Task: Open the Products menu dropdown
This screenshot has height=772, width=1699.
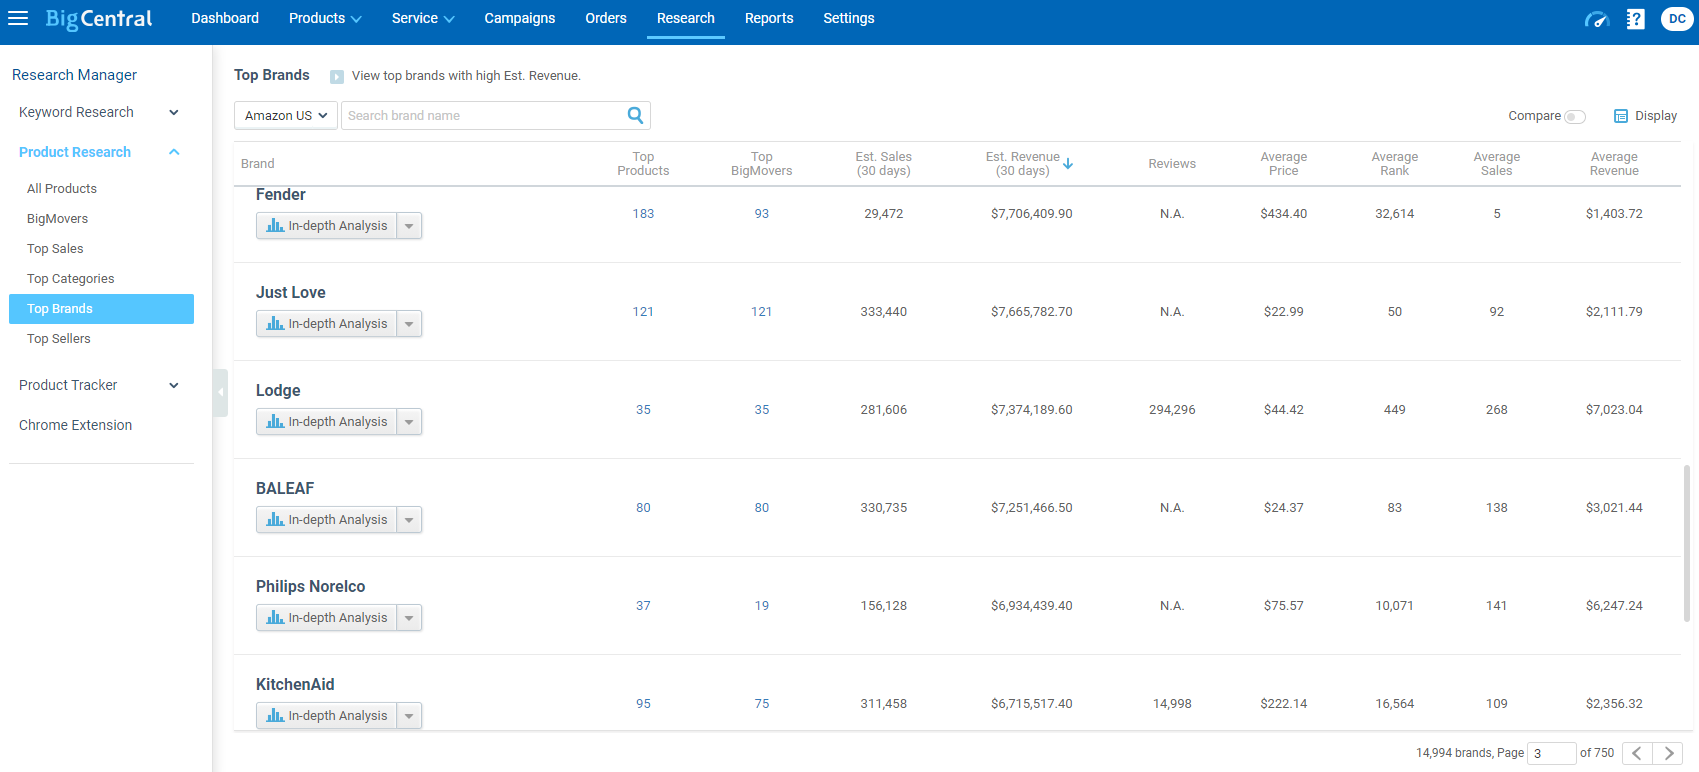Action: pos(325,18)
